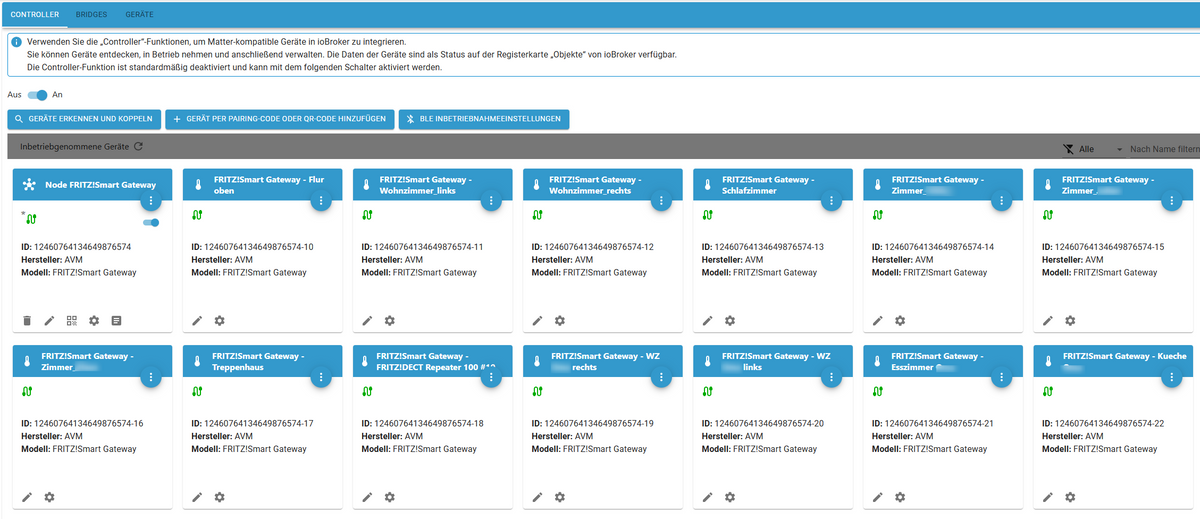Add device per pairing code or QR code
This screenshot has height=519, width=1200.
pos(279,119)
